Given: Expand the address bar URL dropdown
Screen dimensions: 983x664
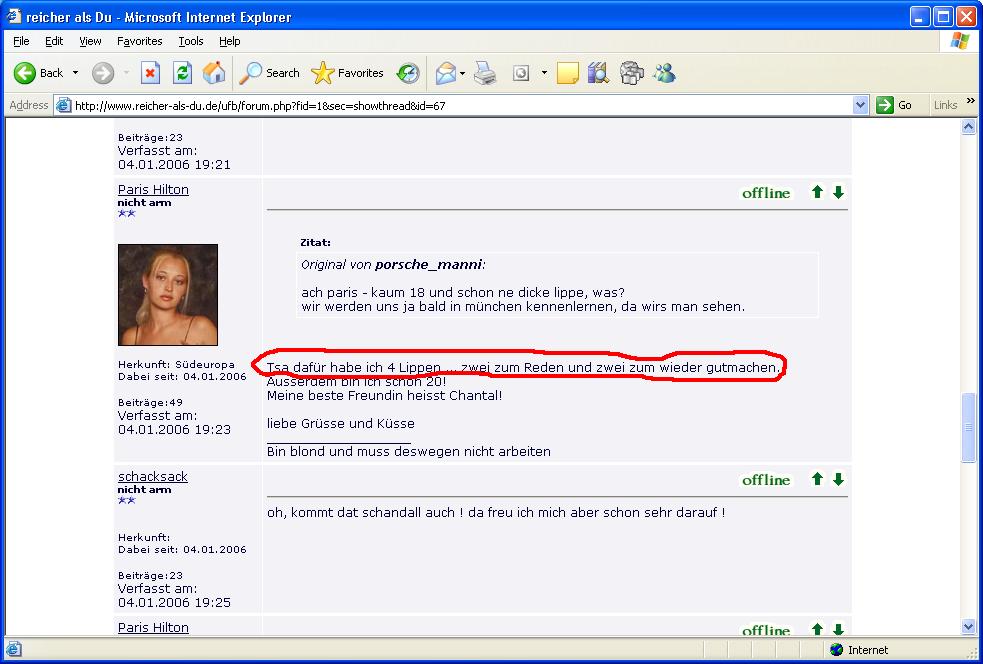Looking at the screenshot, I should click(x=861, y=105).
